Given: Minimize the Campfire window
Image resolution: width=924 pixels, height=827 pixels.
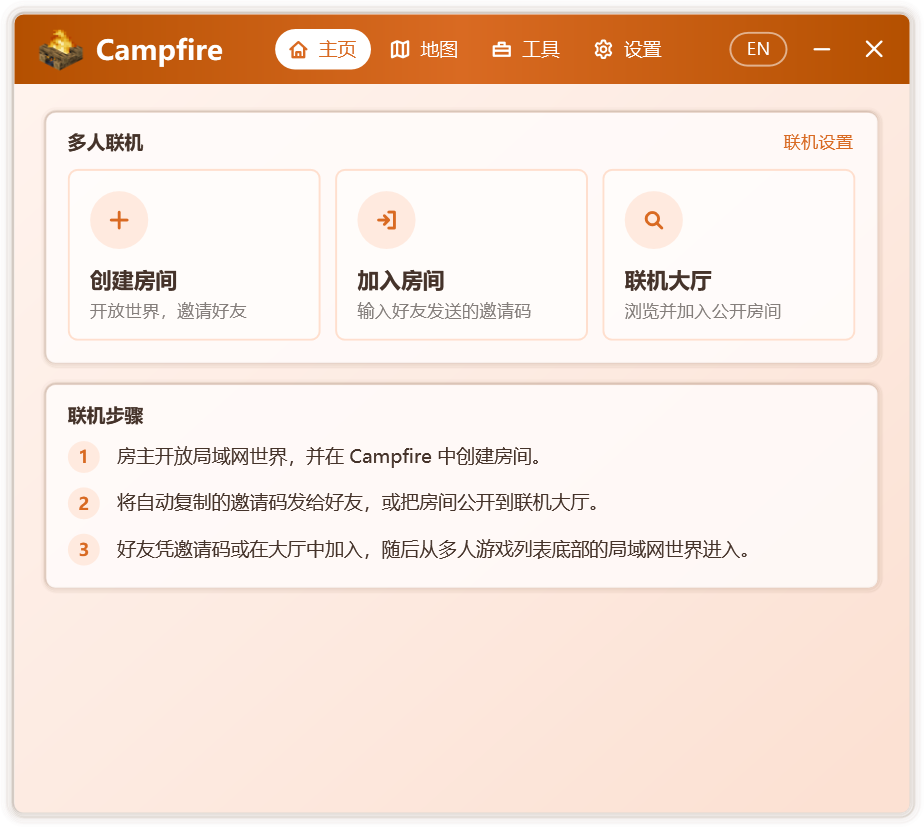Looking at the screenshot, I should point(821,50).
